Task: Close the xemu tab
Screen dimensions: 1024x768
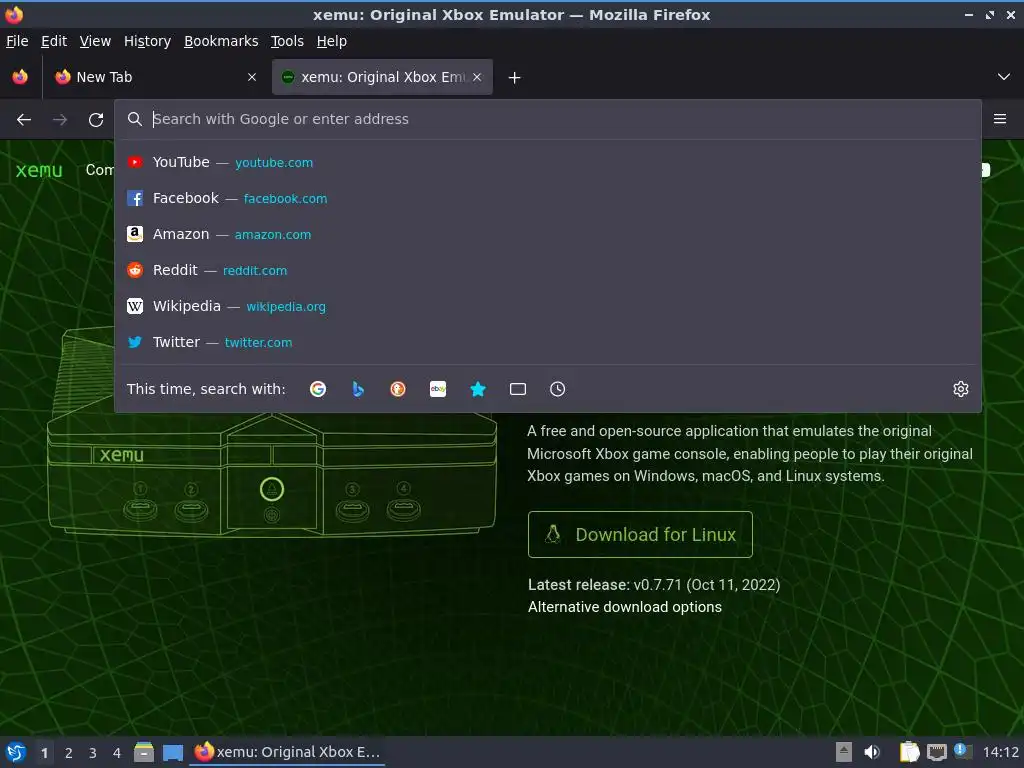Action: tap(477, 77)
